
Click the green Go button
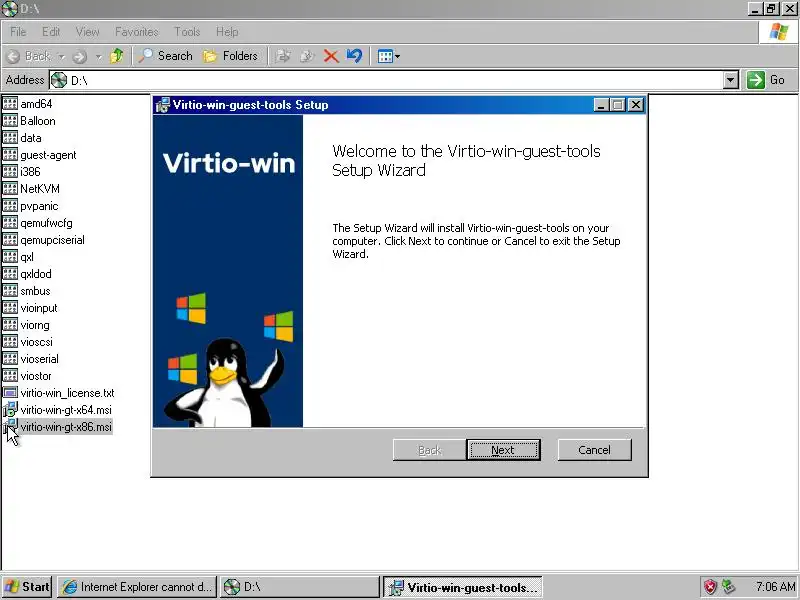coord(766,80)
